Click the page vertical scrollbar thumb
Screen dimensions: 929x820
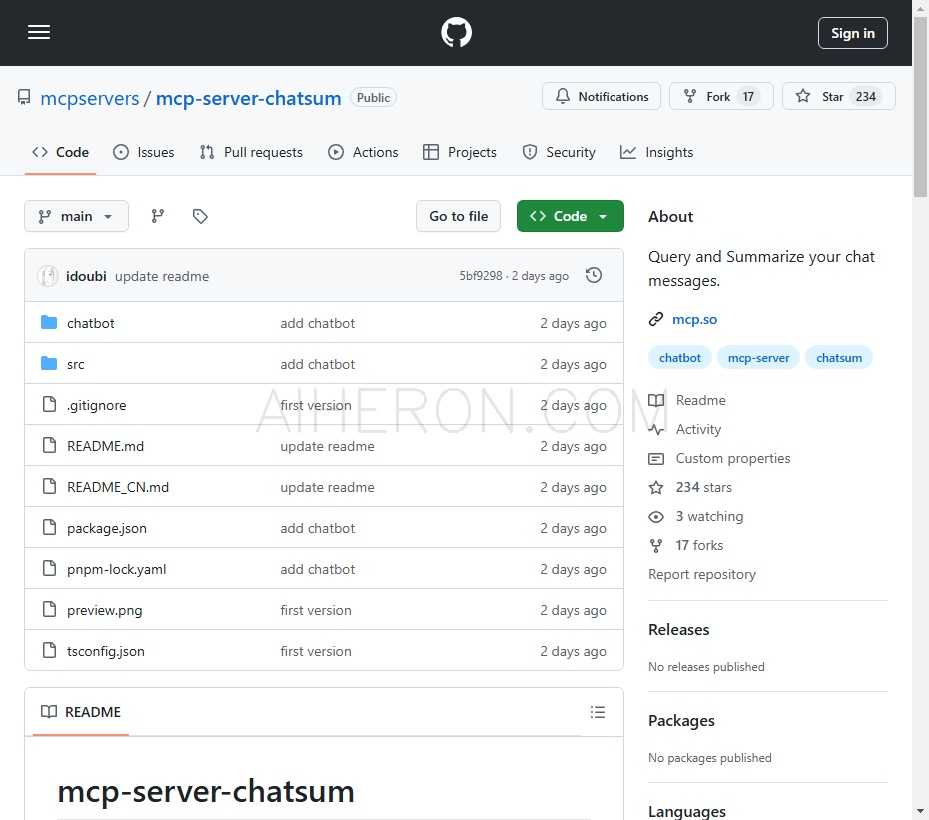point(920,108)
